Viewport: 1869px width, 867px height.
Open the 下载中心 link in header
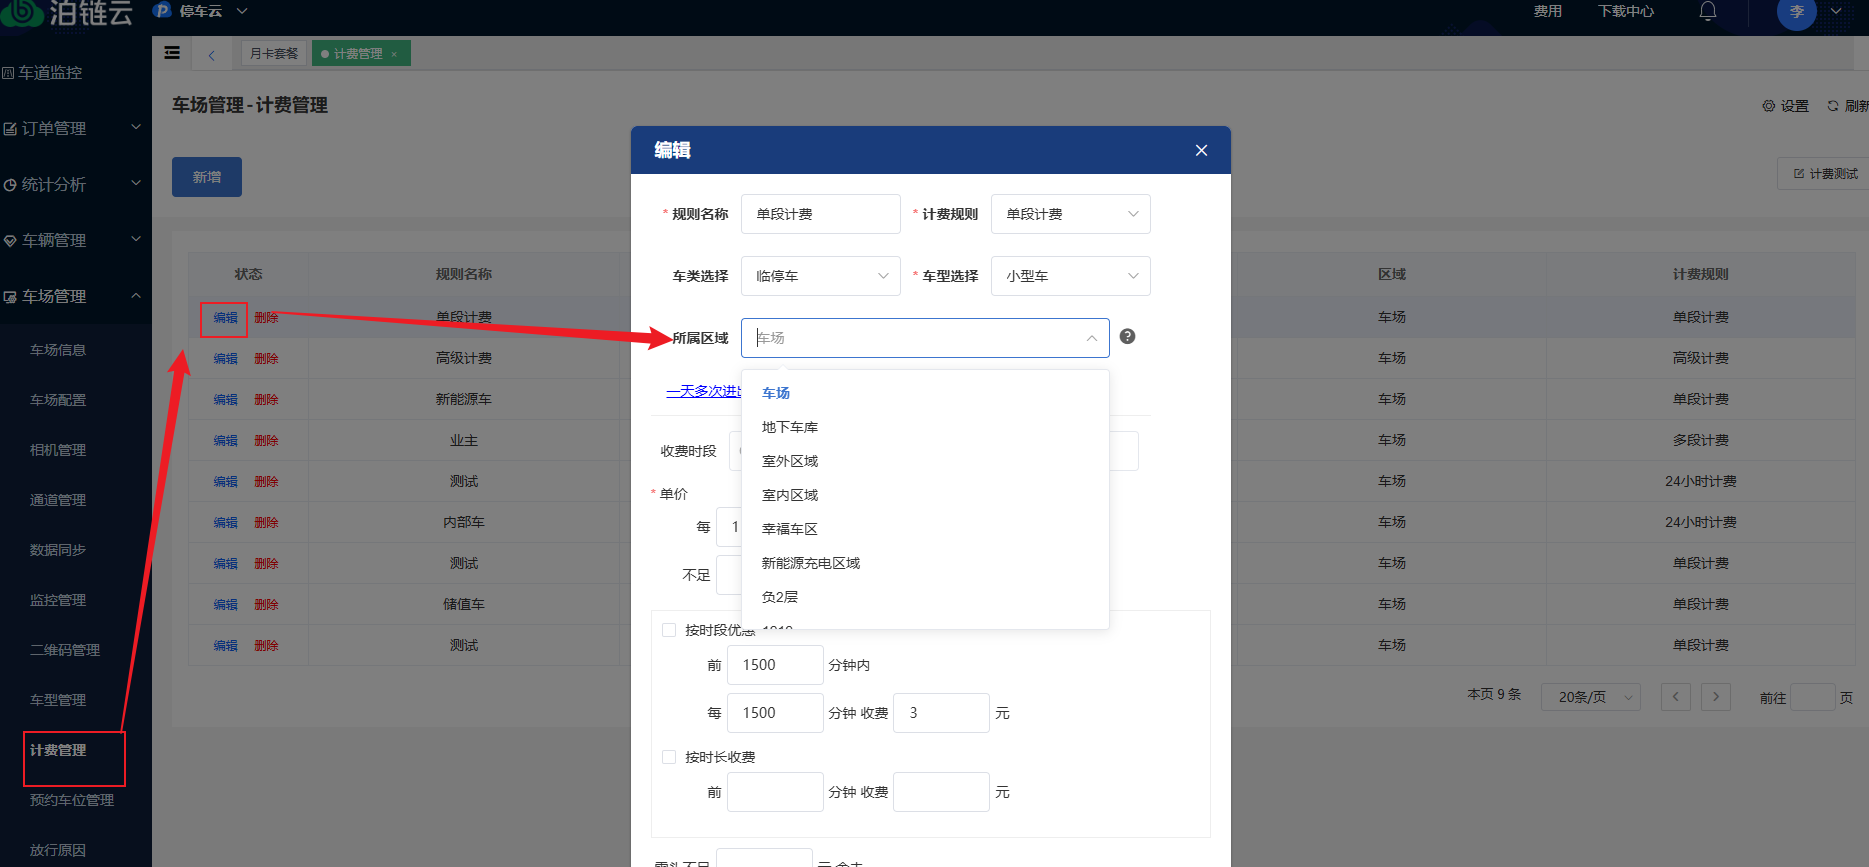click(x=1626, y=11)
